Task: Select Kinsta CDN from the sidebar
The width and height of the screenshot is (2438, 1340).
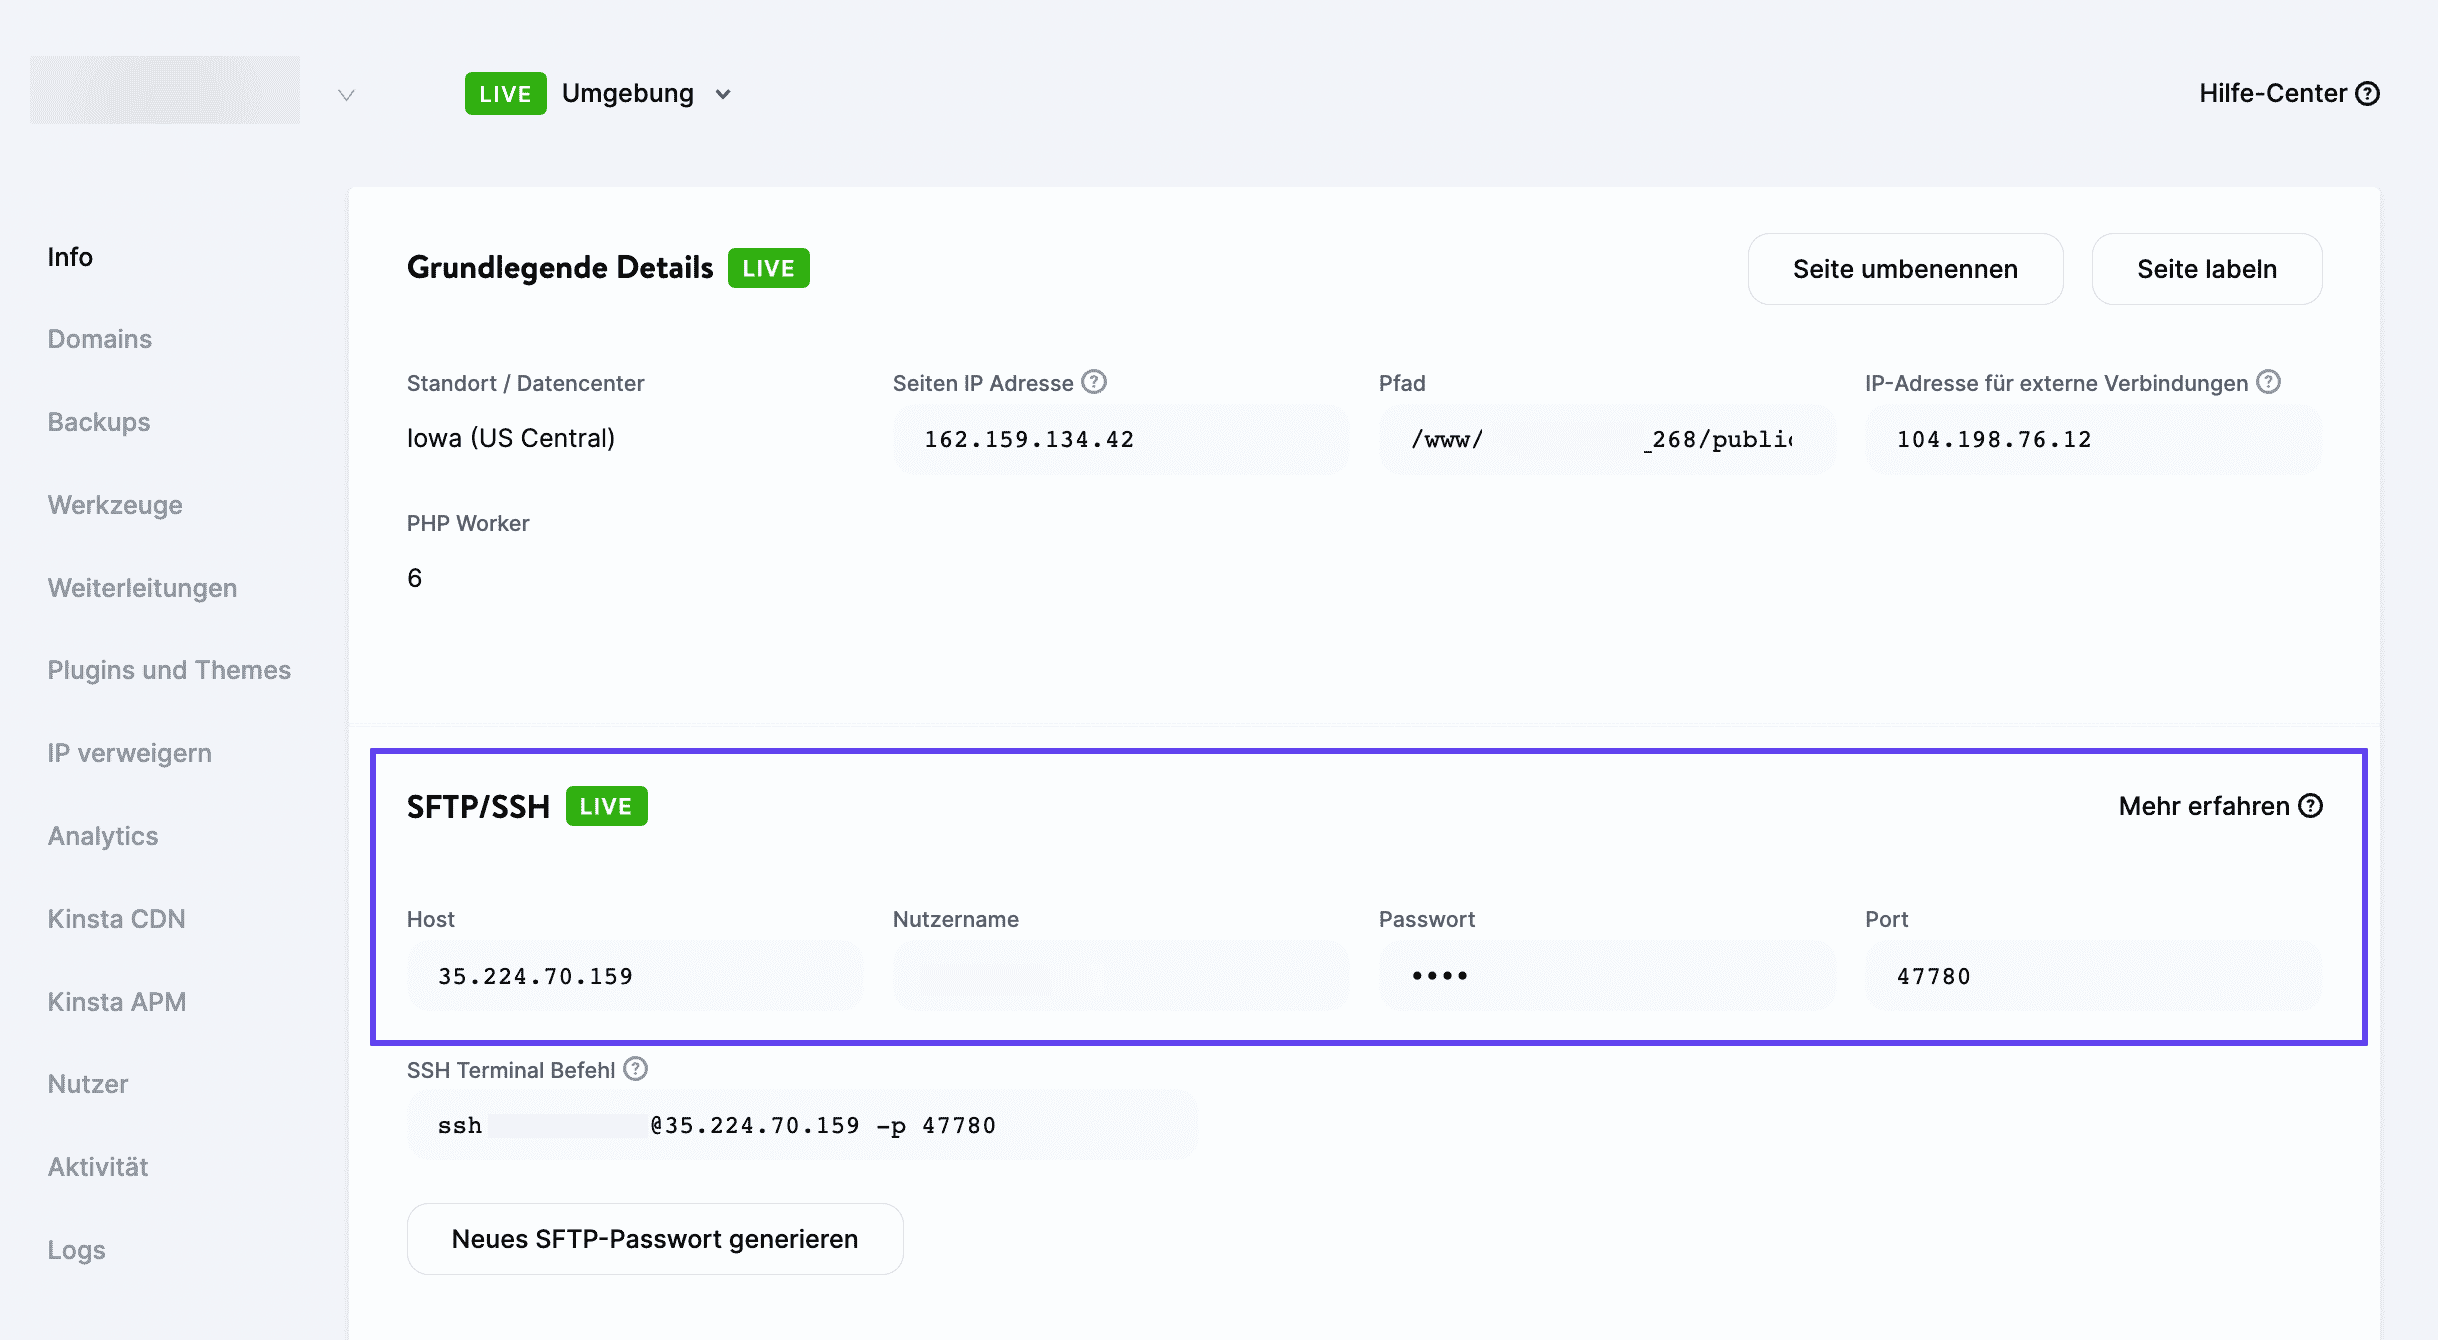Action: pos(116,918)
